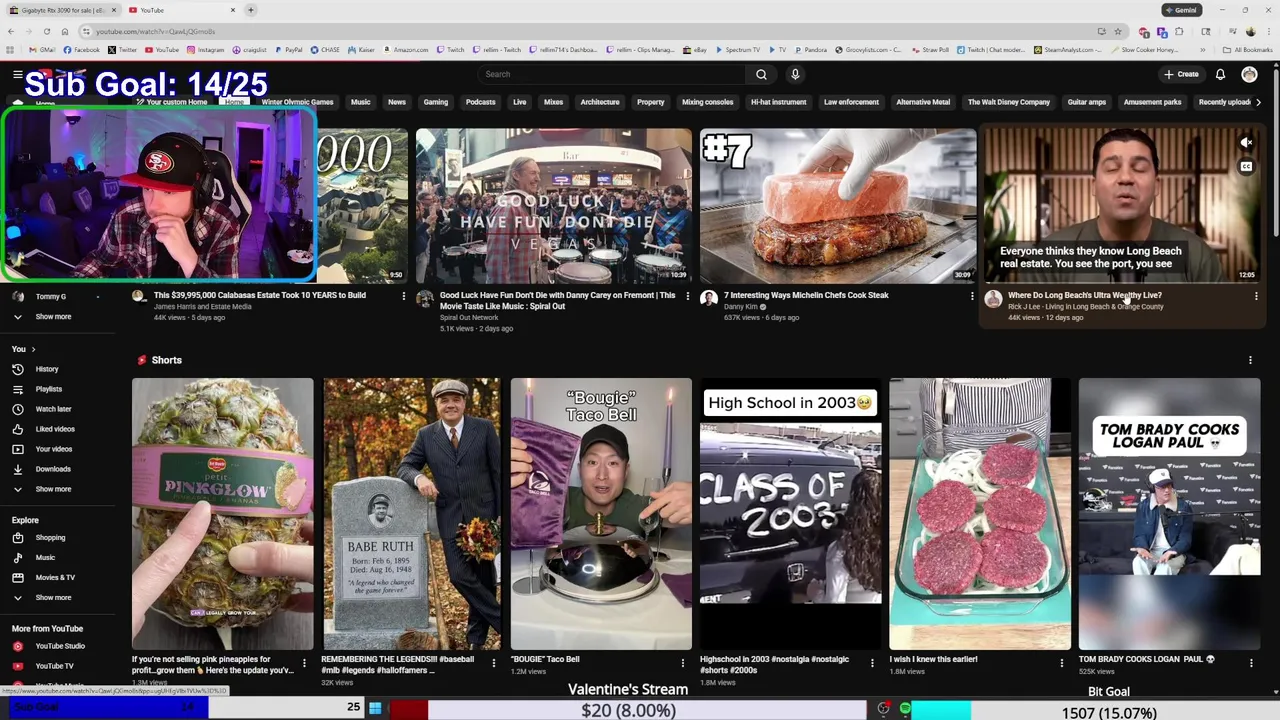Select the Mixing consoles chip
This screenshot has height=720, width=1280.
click(707, 102)
